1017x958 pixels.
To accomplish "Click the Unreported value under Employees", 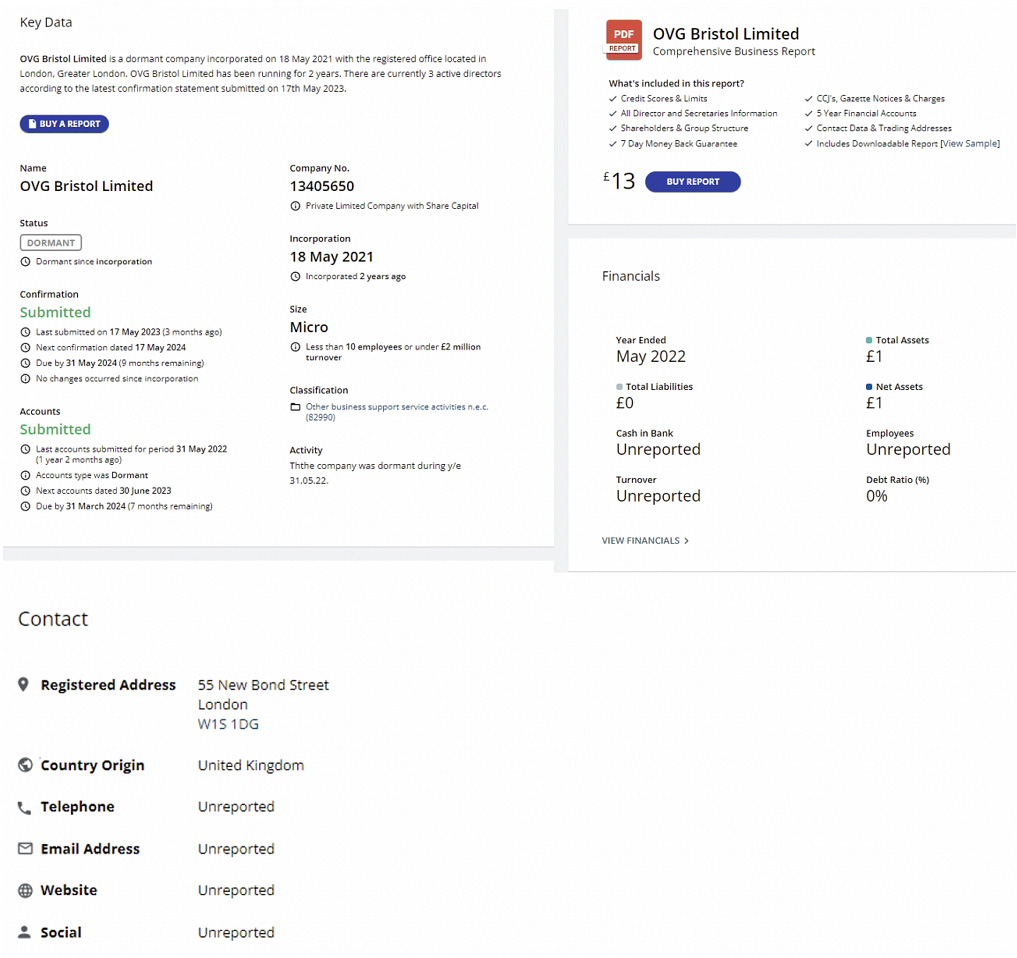I will coord(908,449).
